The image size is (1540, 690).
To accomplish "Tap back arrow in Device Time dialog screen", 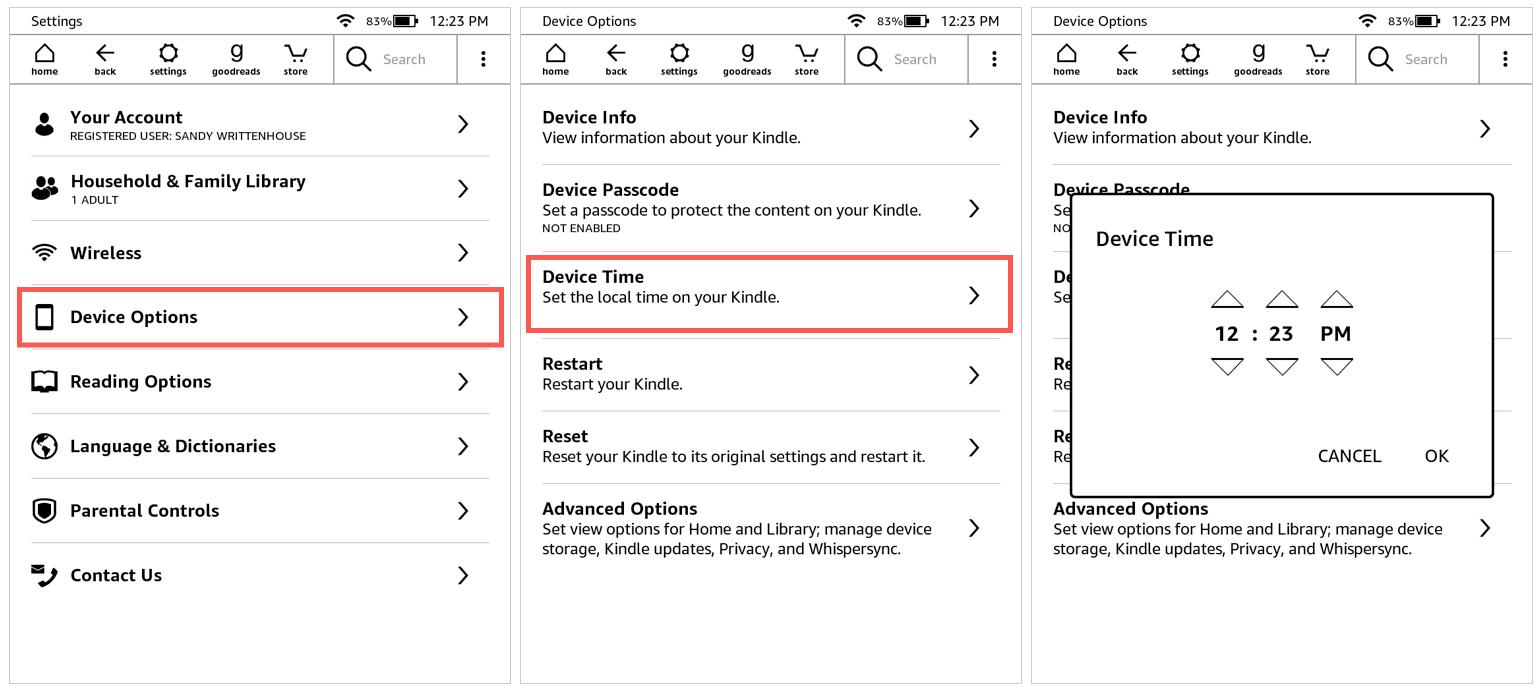I will tap(1127, 59).
